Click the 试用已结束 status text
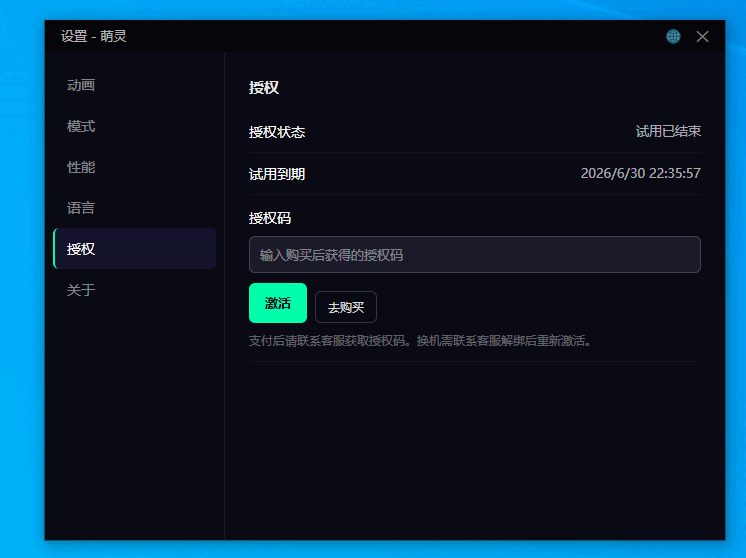Screen dimensions: 746x558 [668, 131]
